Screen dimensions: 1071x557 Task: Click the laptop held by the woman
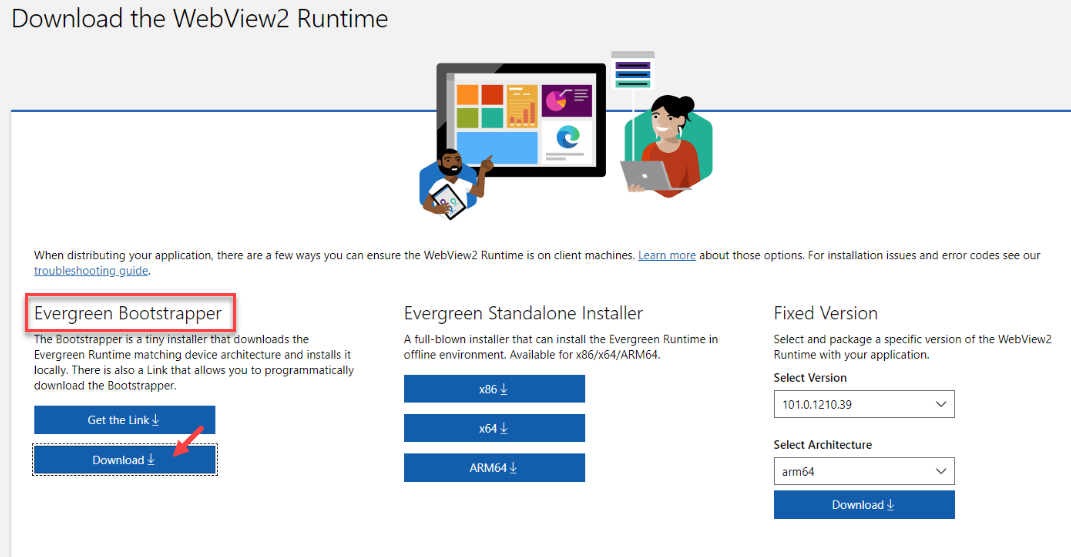coord(646,175)
